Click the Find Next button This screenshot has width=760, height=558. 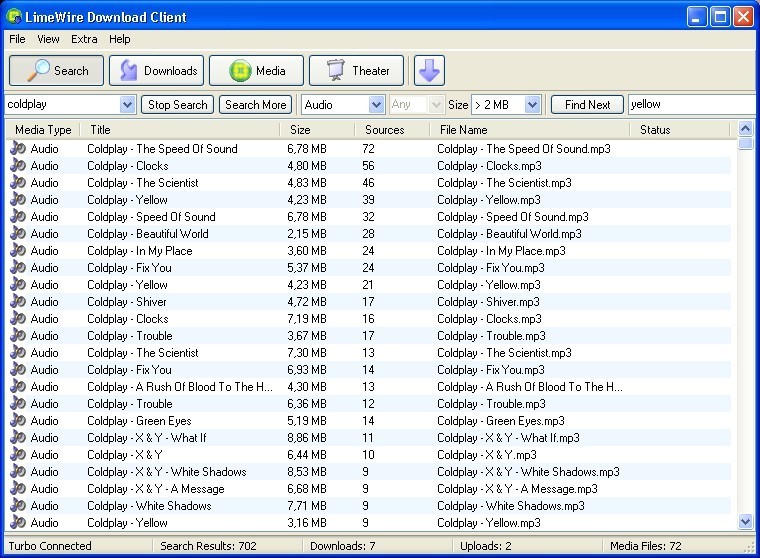tap(587, 105)
